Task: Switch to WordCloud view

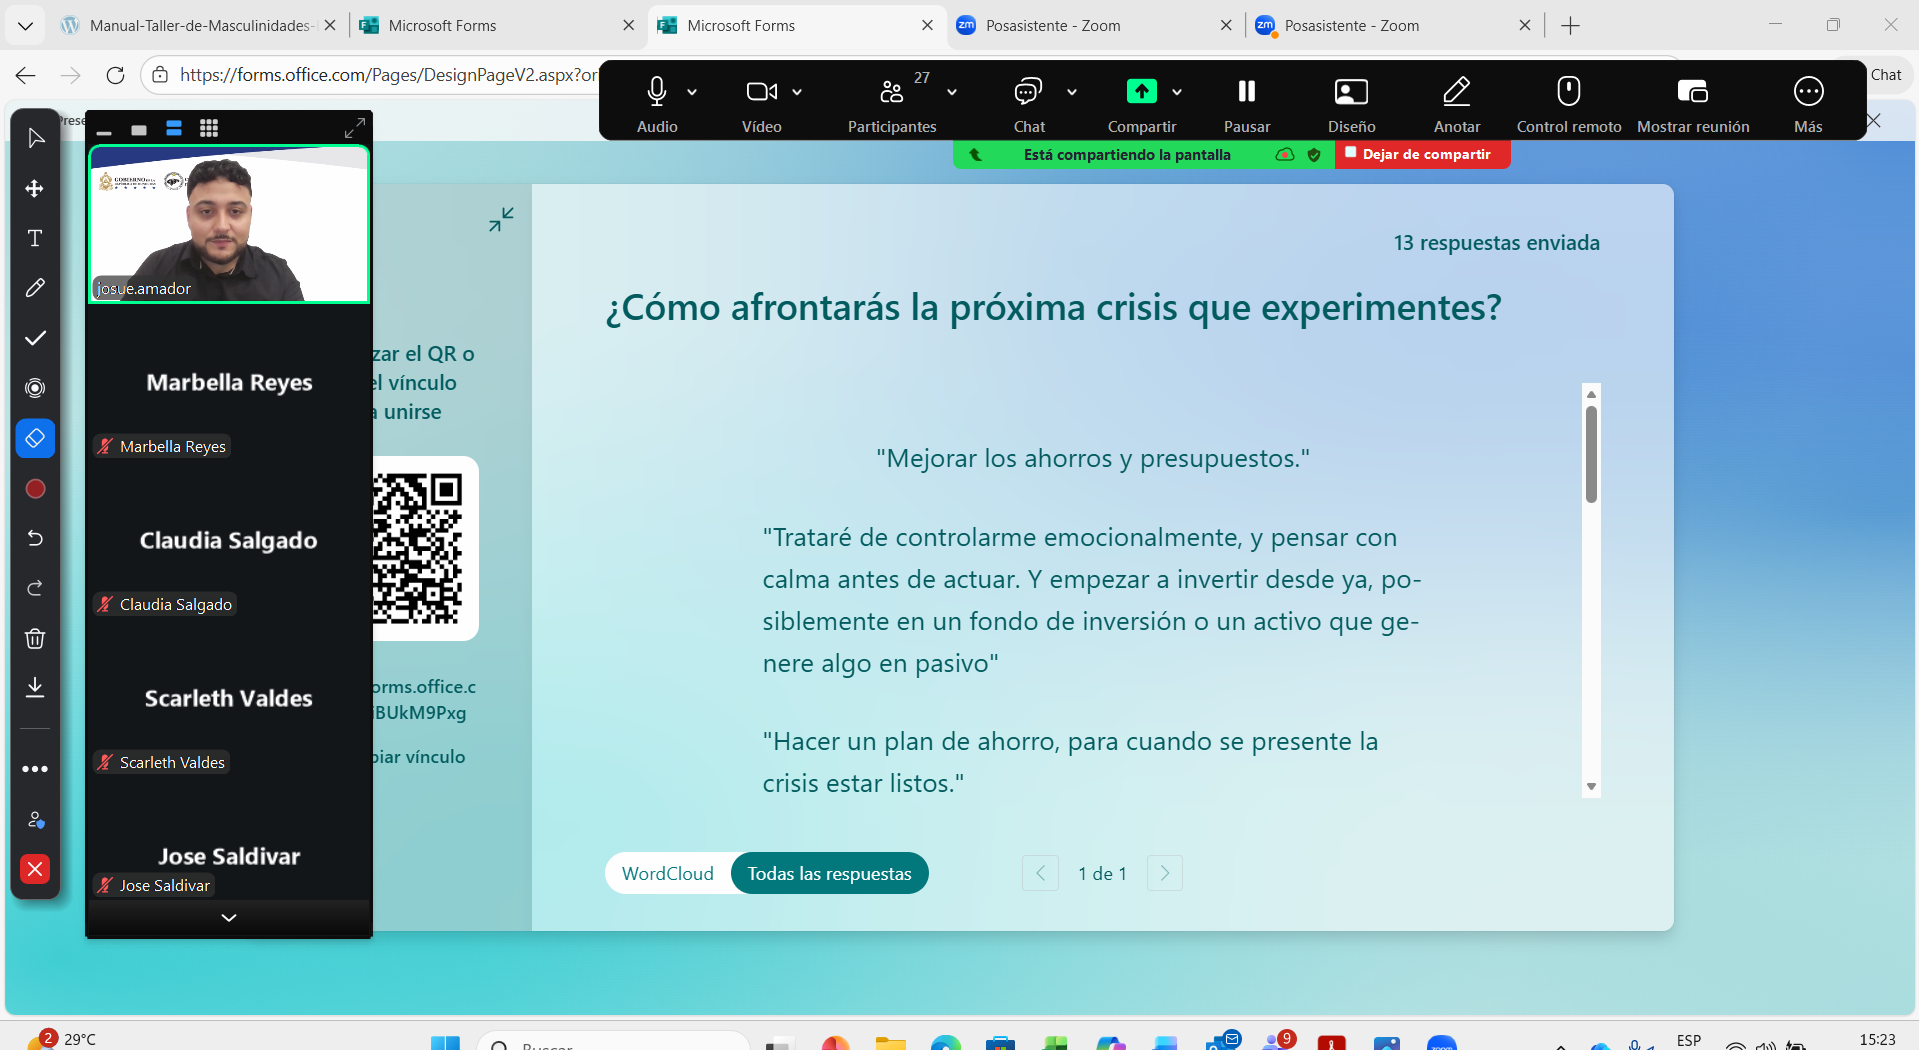Action: (x=667, y=873)
